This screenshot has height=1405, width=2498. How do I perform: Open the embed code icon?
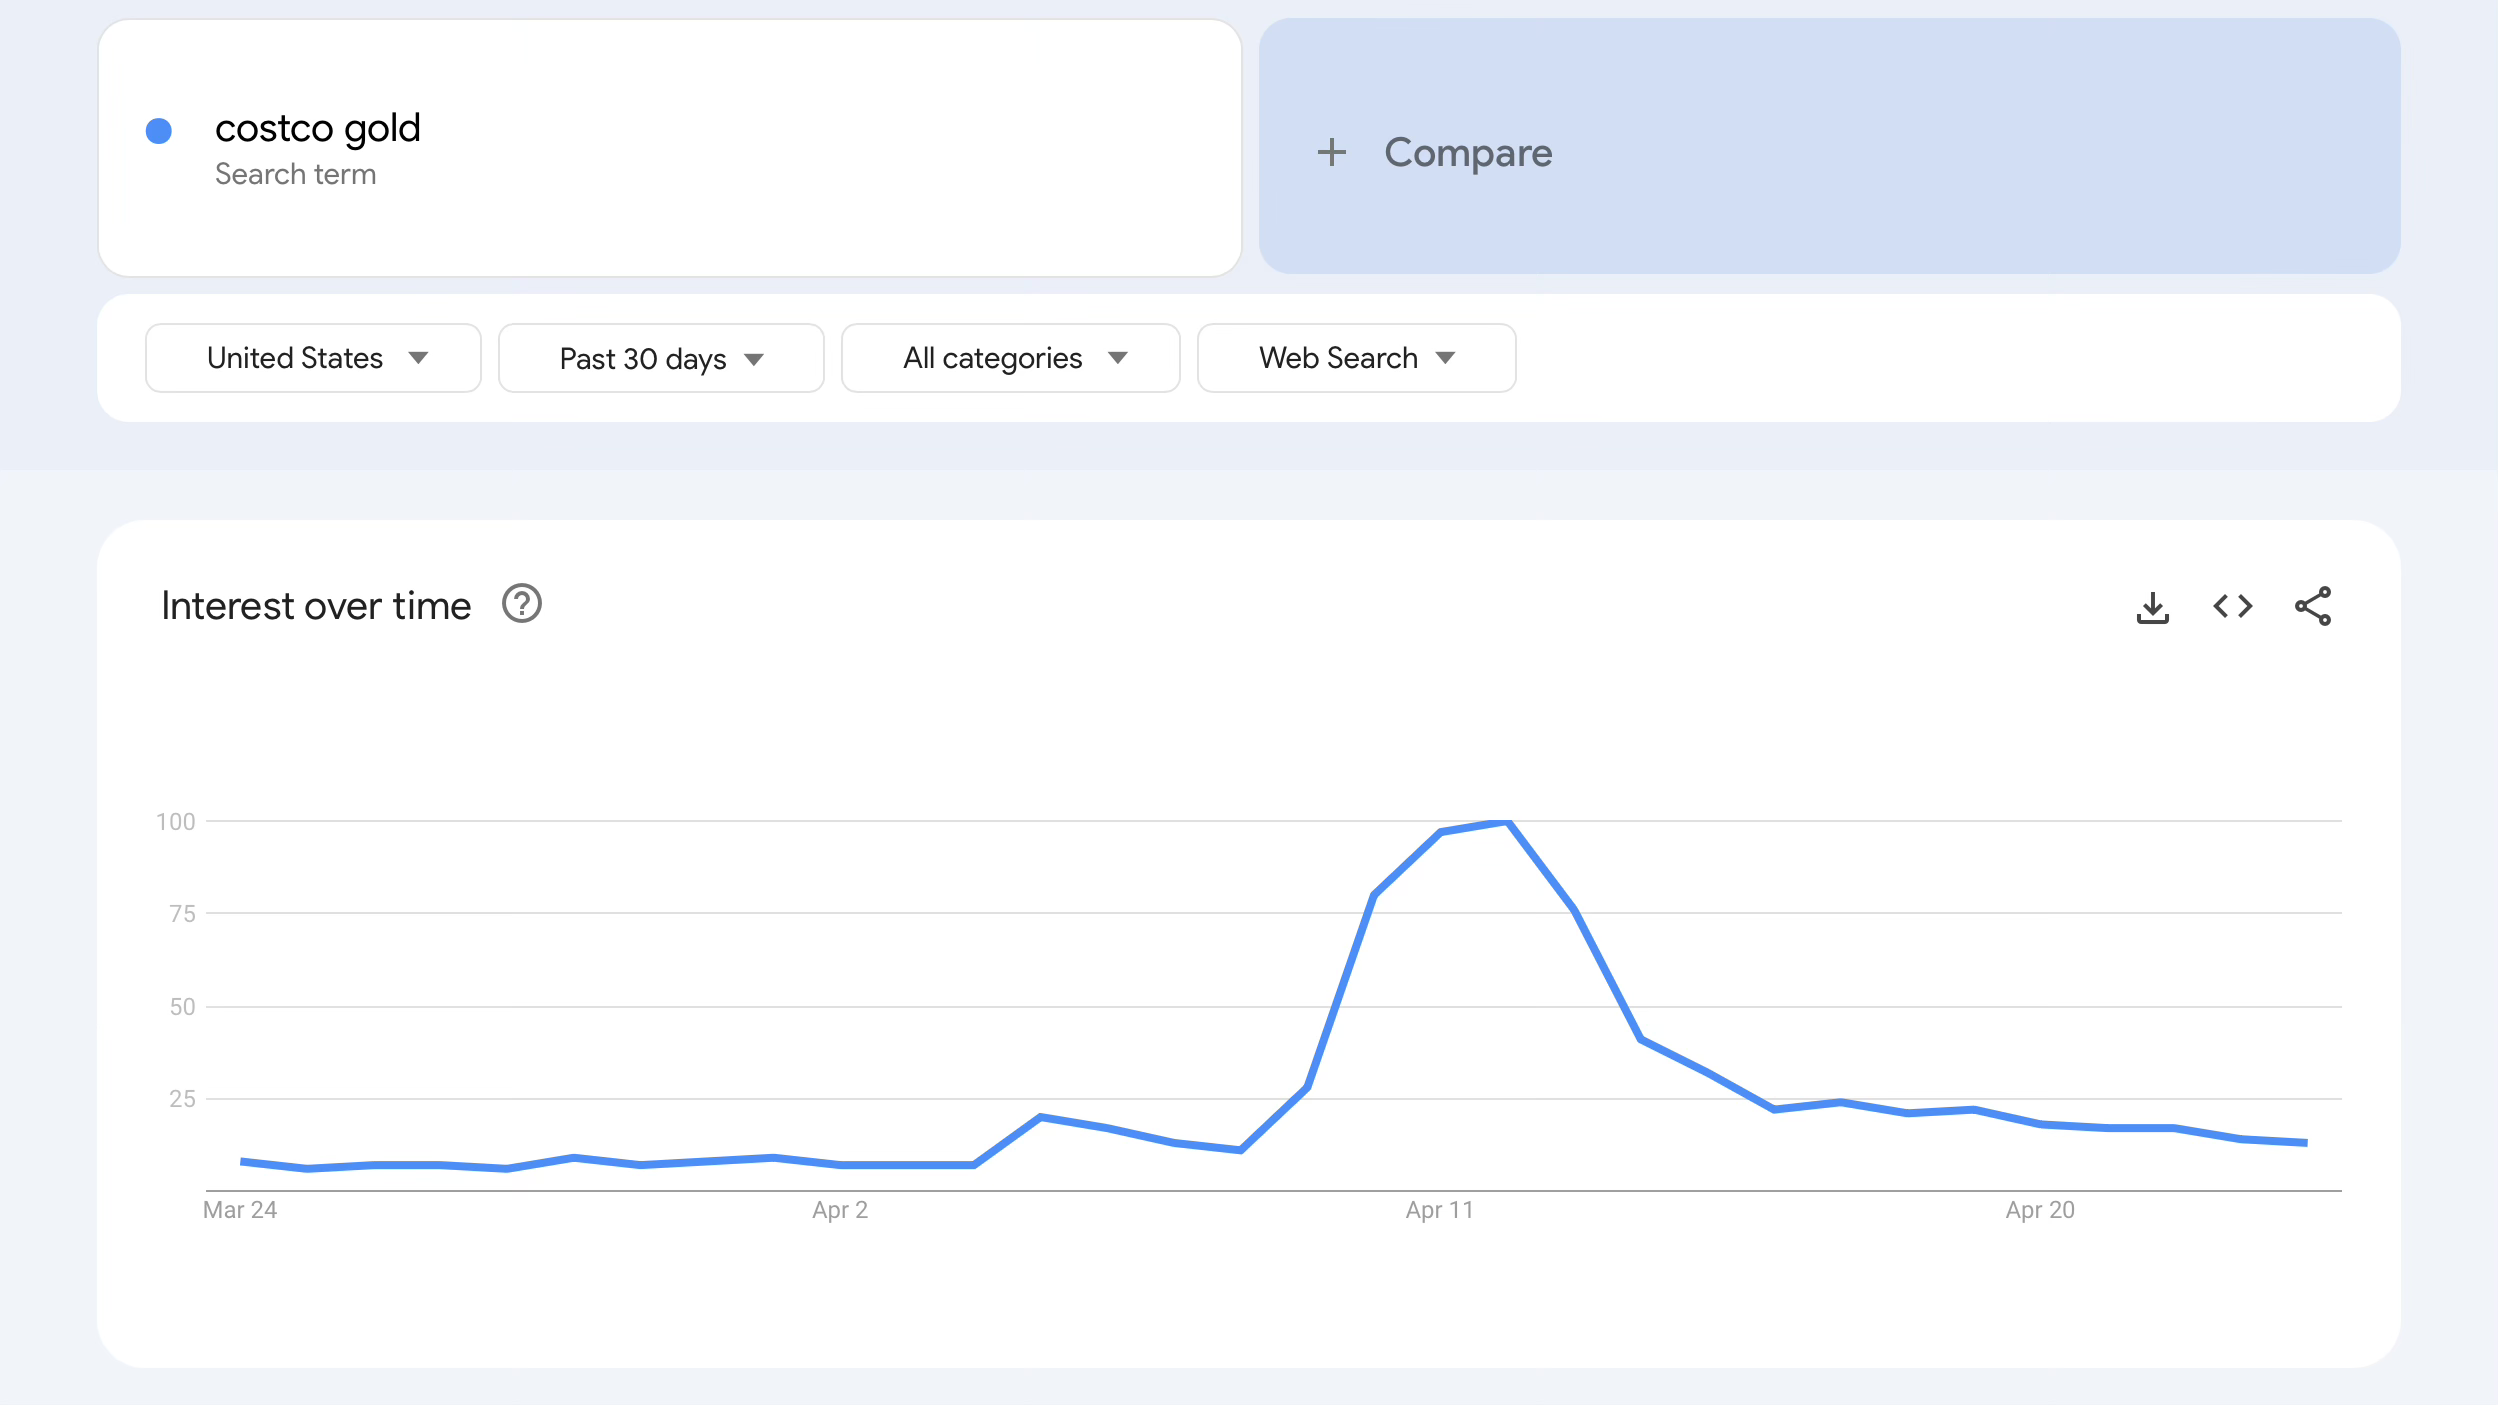point(2232,606)
